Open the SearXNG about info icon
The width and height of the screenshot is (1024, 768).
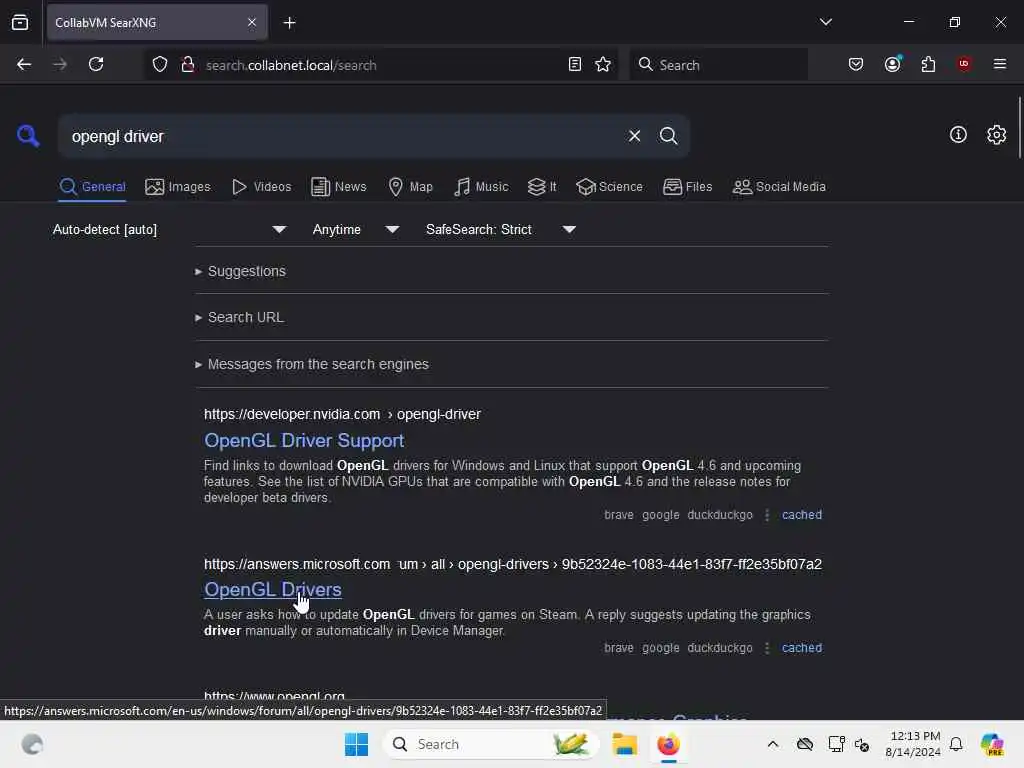point(958,135)
